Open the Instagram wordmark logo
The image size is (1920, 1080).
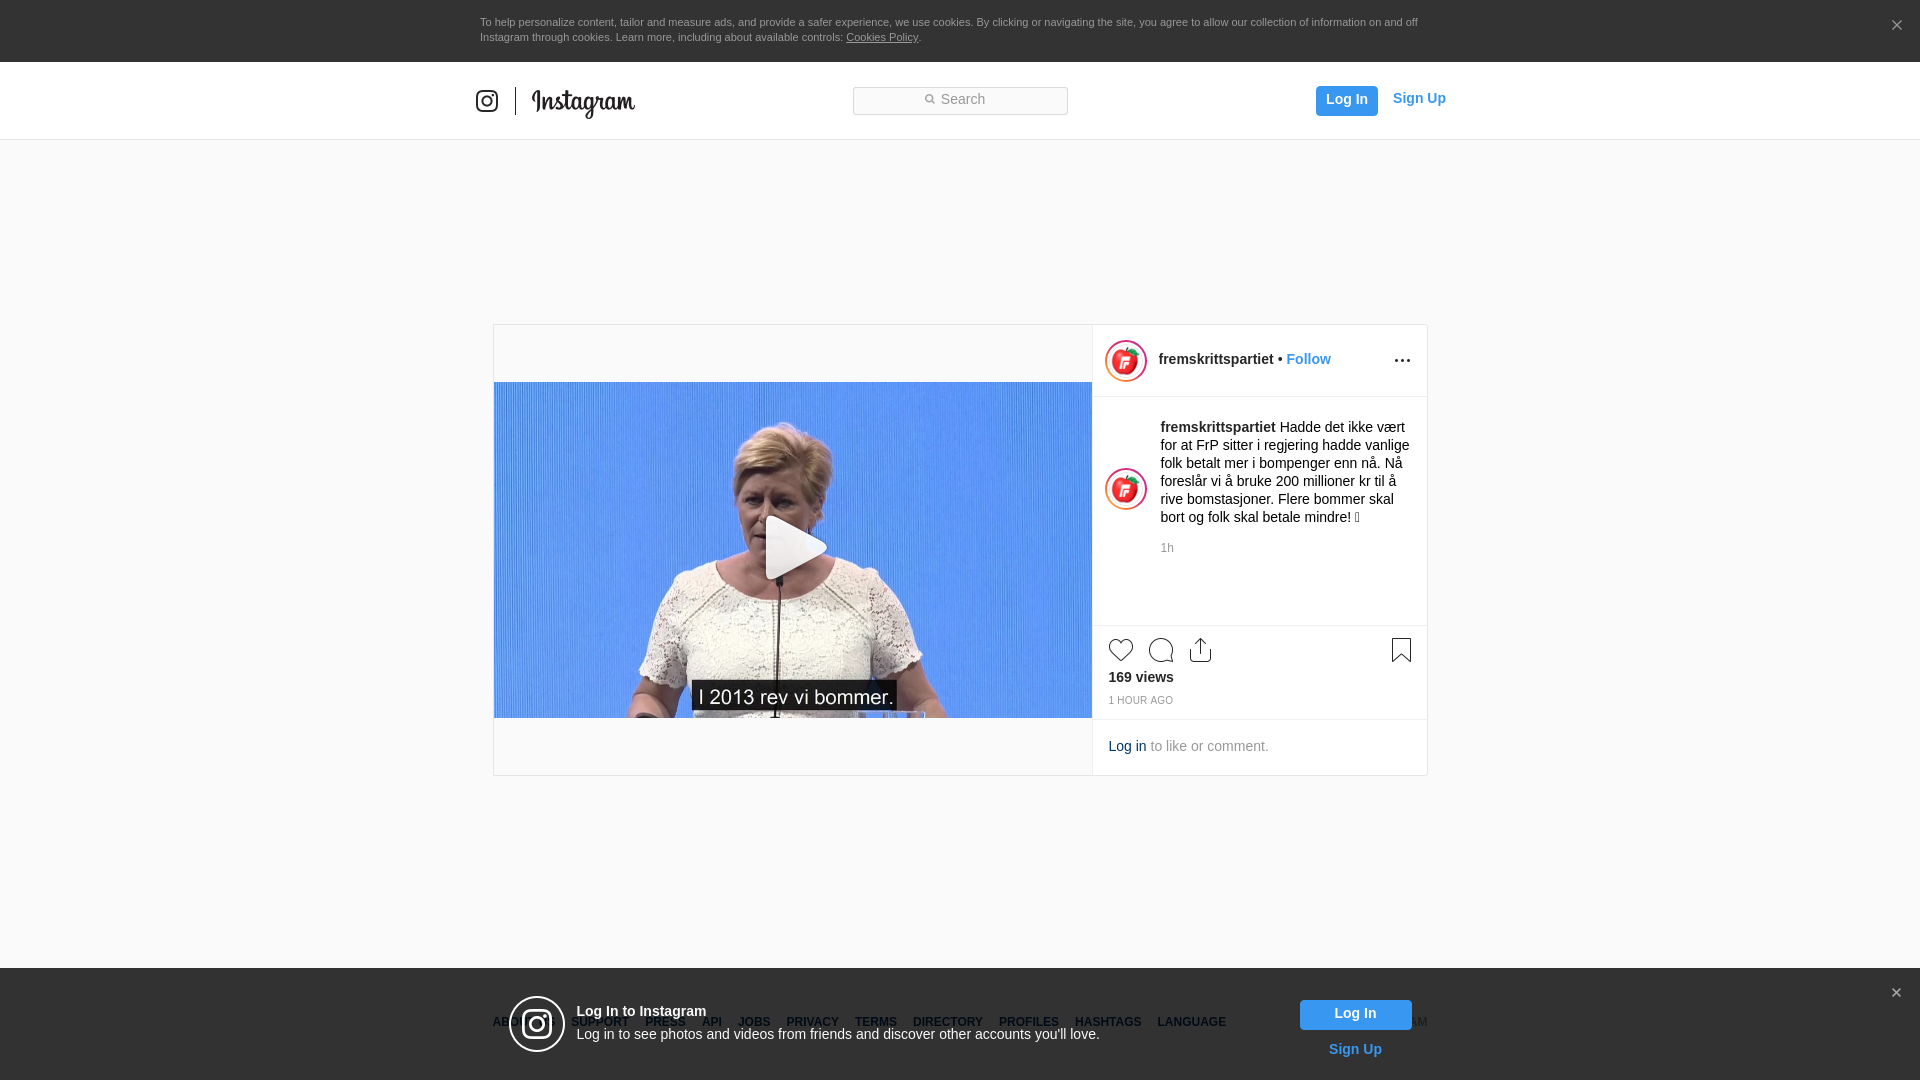tap(583, 103)
